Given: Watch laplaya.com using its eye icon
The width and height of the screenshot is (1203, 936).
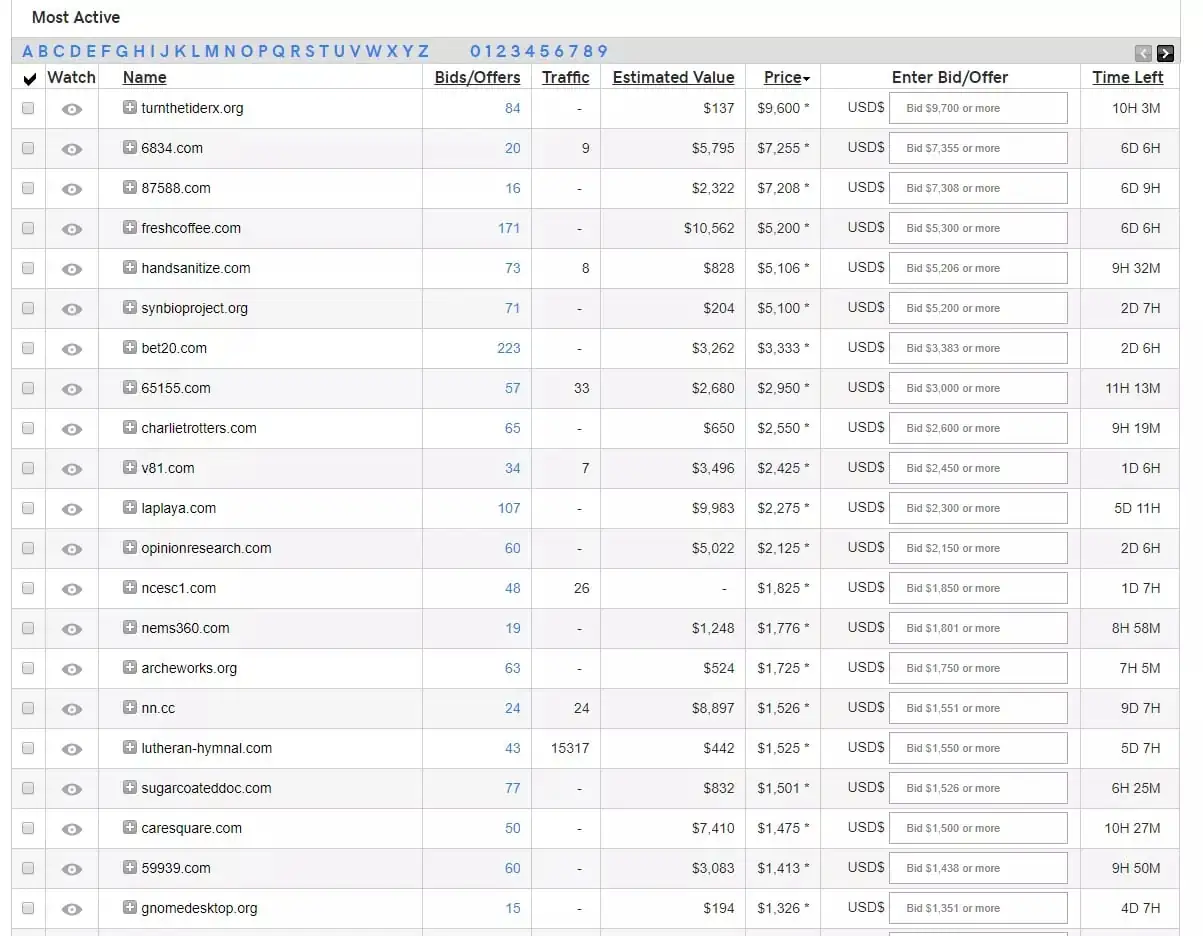Looking at the screenshot, I should (72, 509).
